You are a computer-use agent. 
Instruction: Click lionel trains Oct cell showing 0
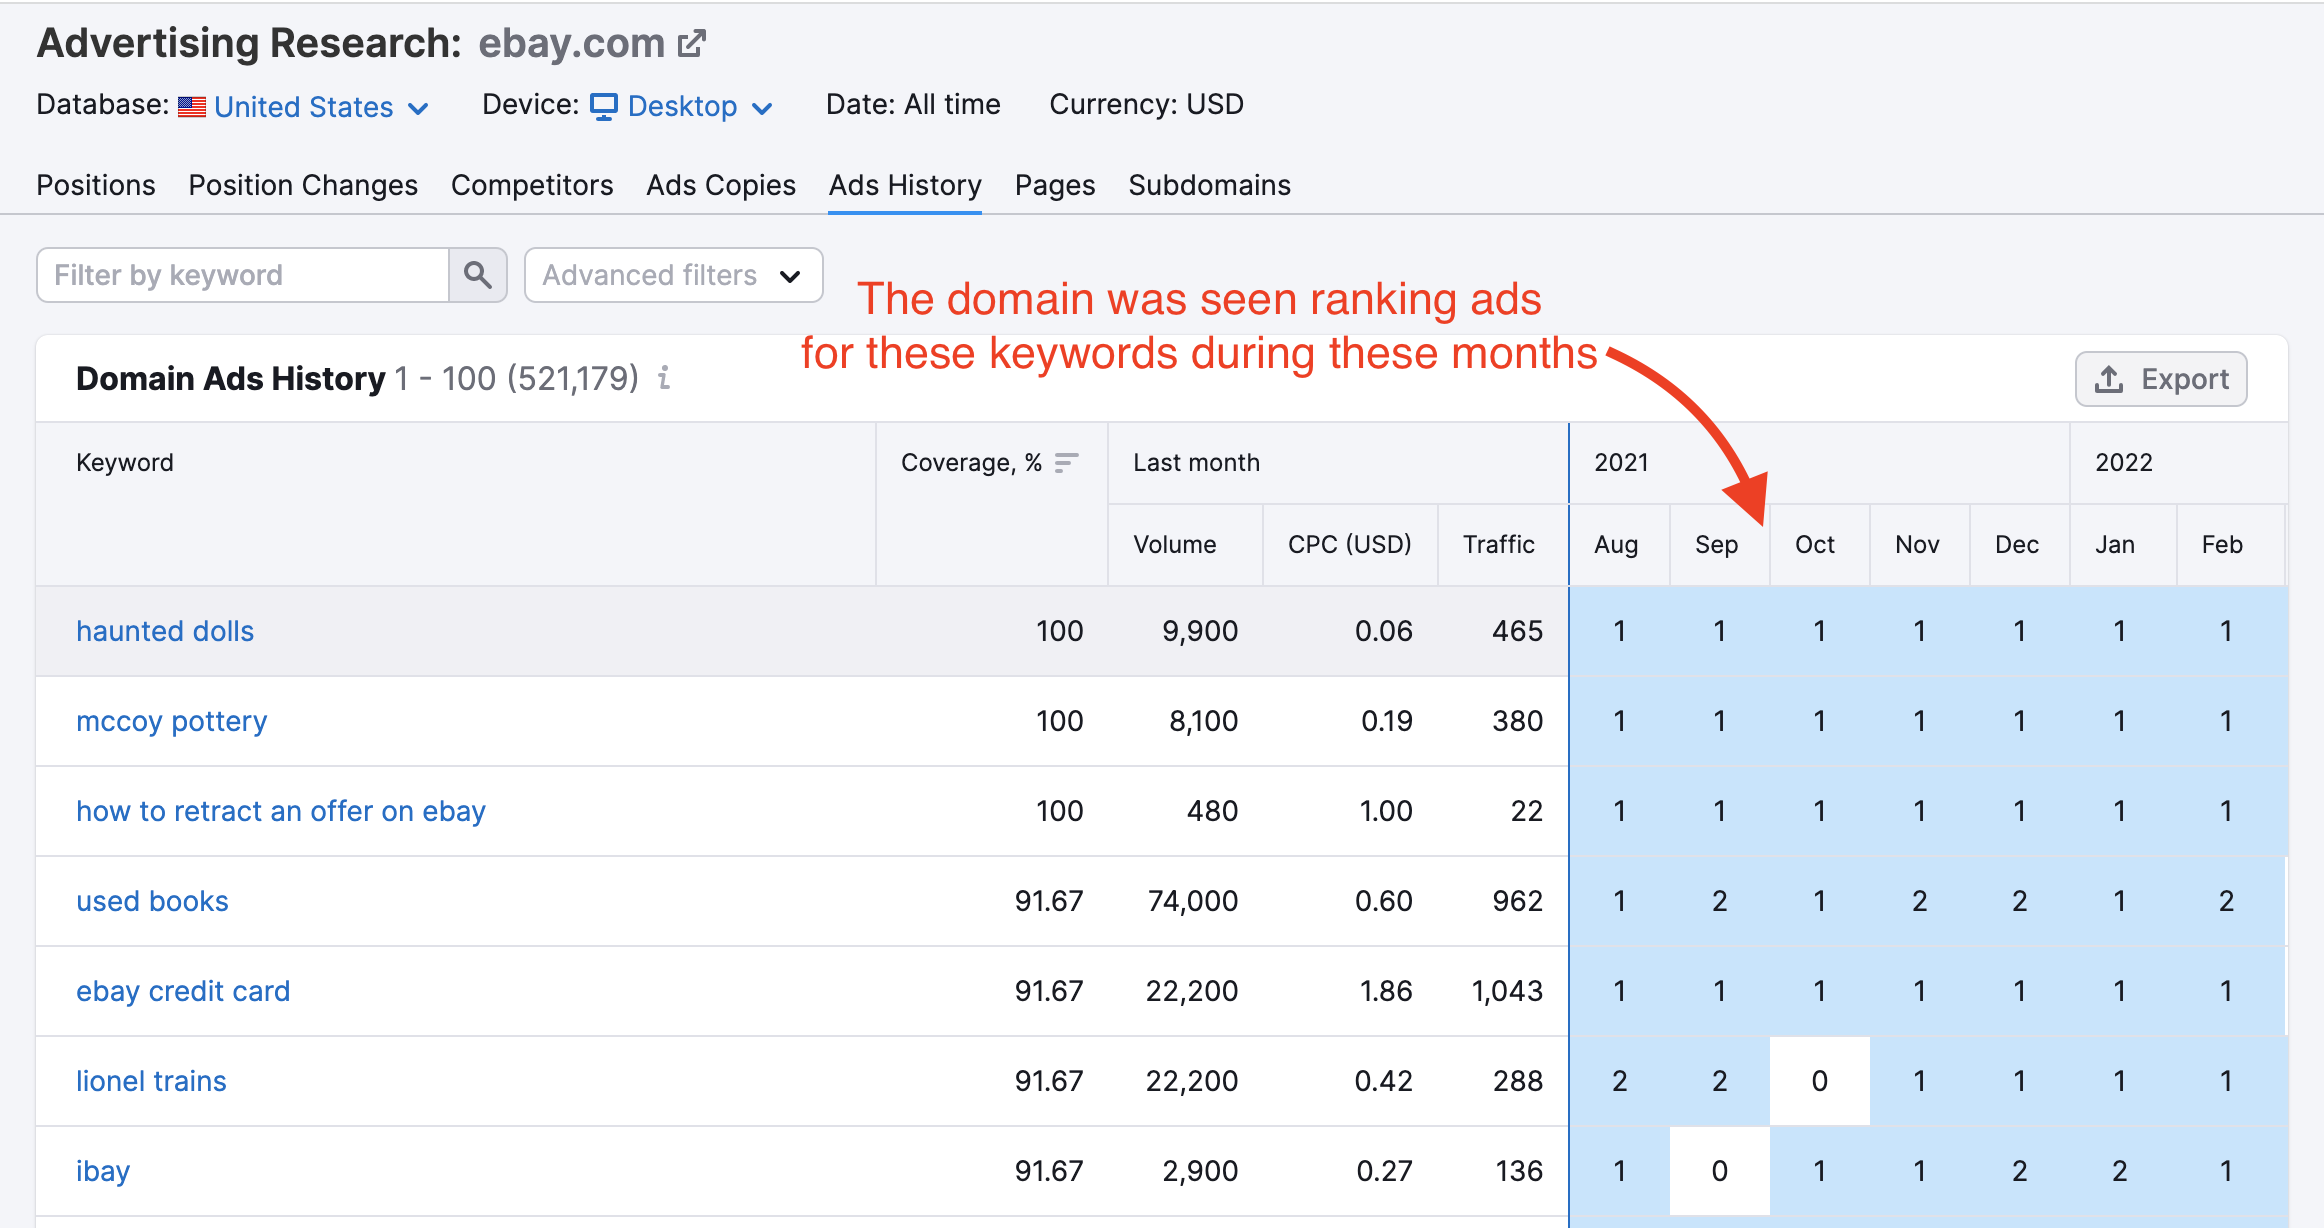pos(1820,1081)
